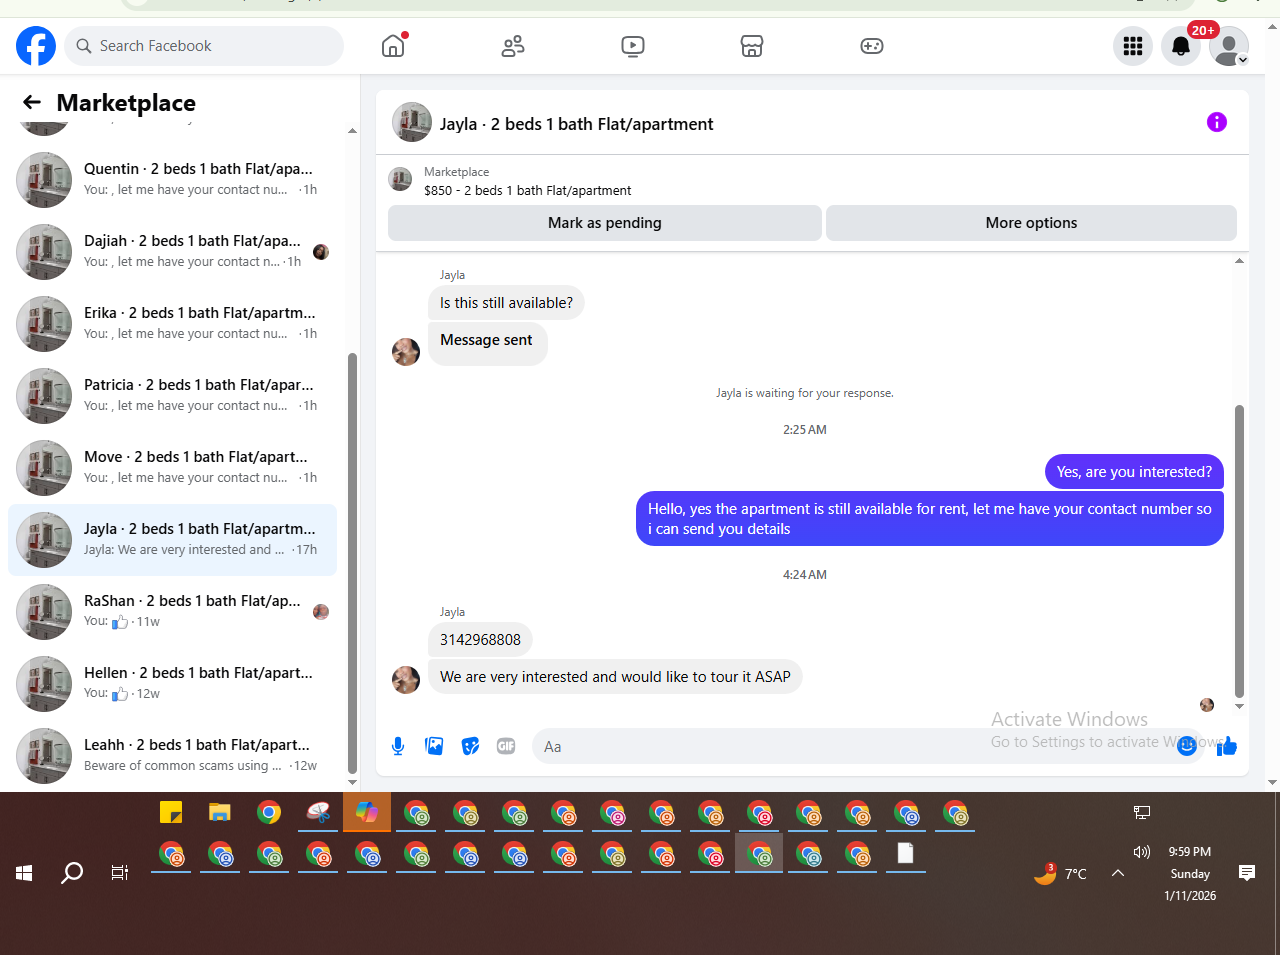1280x955 pixels.
Task: Show hidden system tray icons
Action: [1118, 873]
